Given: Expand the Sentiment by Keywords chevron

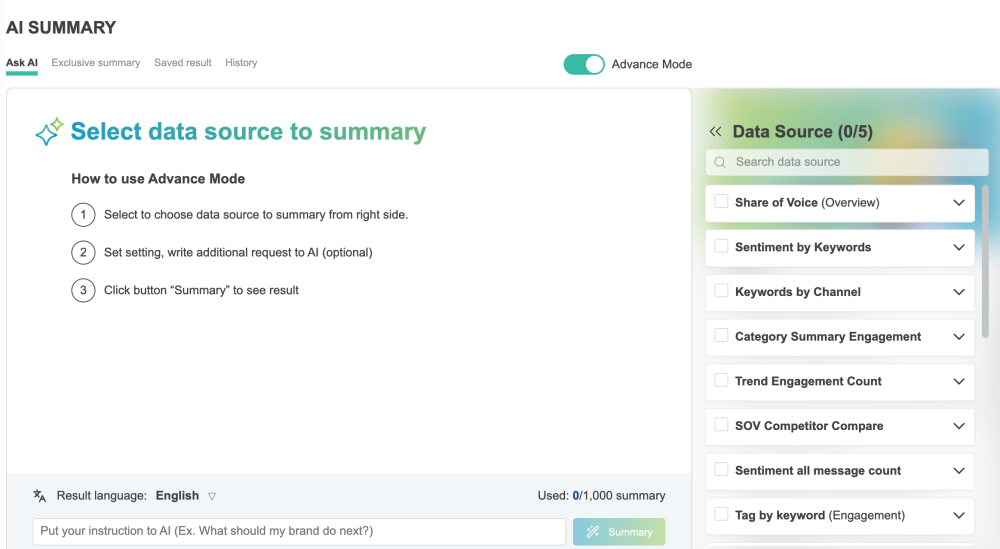Looking at the screenshot, I should (x=959, y=247).
